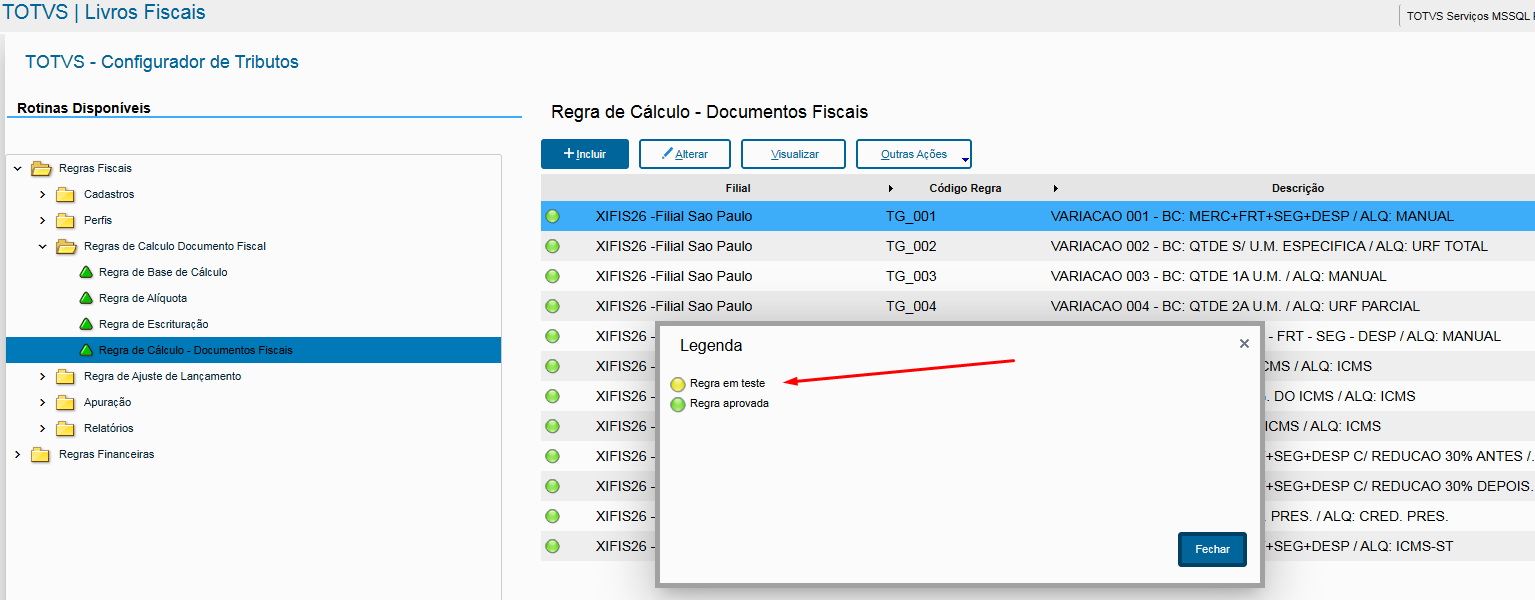Collapse the Regras Fiscais tree node

click(17, 168)
